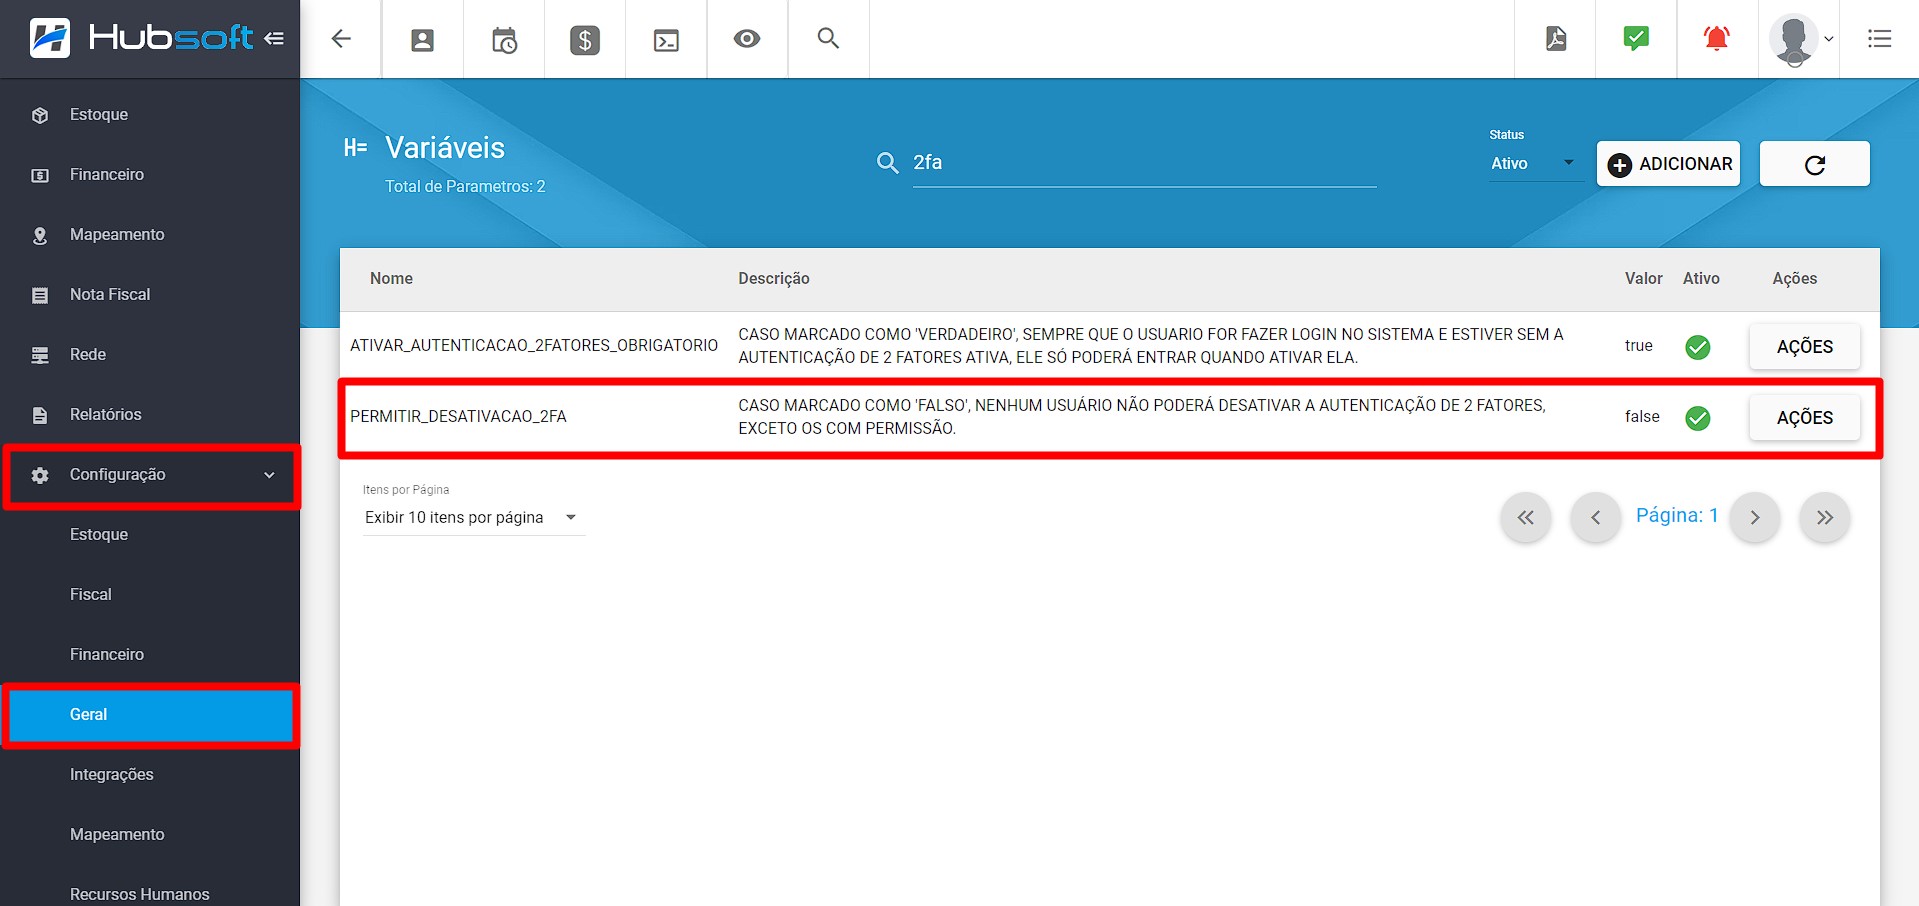Open the items per page dropdown
The image size is (1919, 906).
pyautogui.click(x=472, y=517)
